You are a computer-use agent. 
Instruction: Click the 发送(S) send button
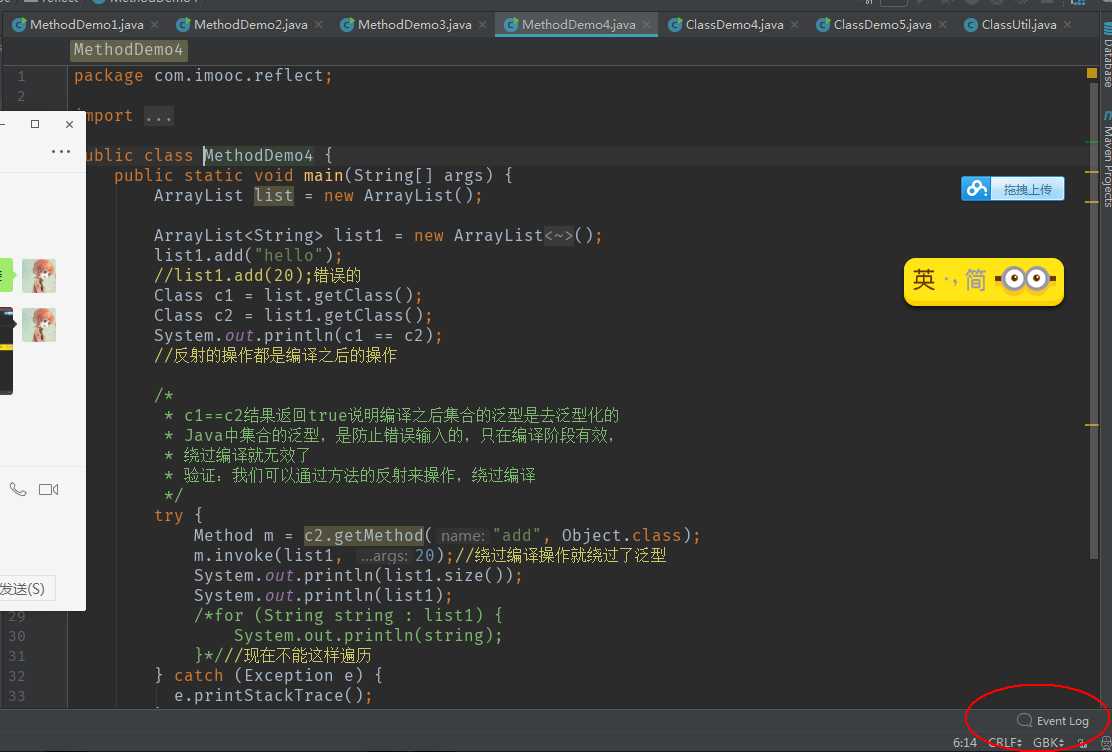27,589
